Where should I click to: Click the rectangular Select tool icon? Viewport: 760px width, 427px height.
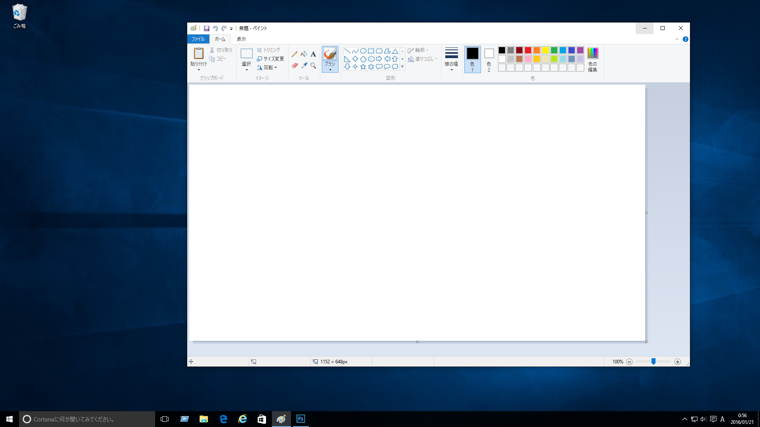(246, 53)
